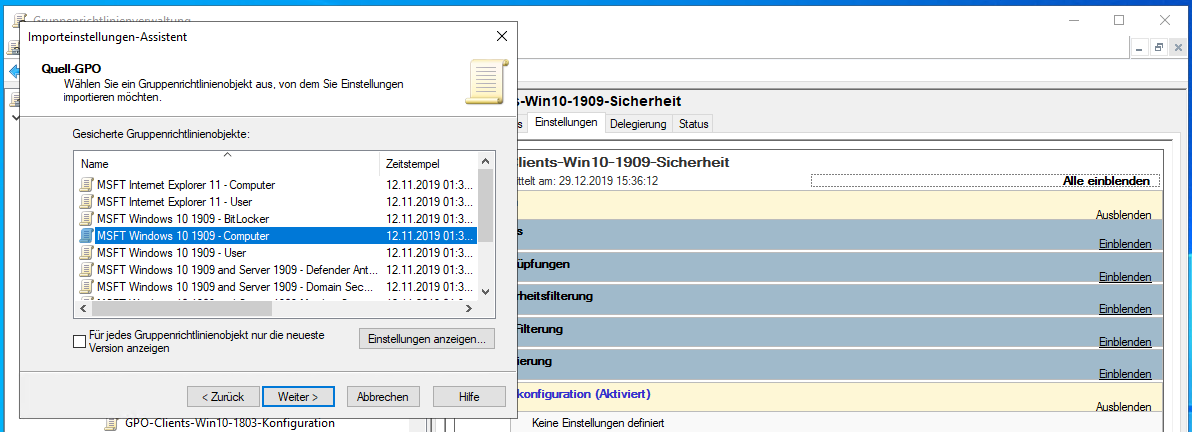Image resolution: width=1192 pixels, height=432 pixels.
Task: Click icon of MSFT Windows 10 1909 - Computer
Action: tap(86, 236)
